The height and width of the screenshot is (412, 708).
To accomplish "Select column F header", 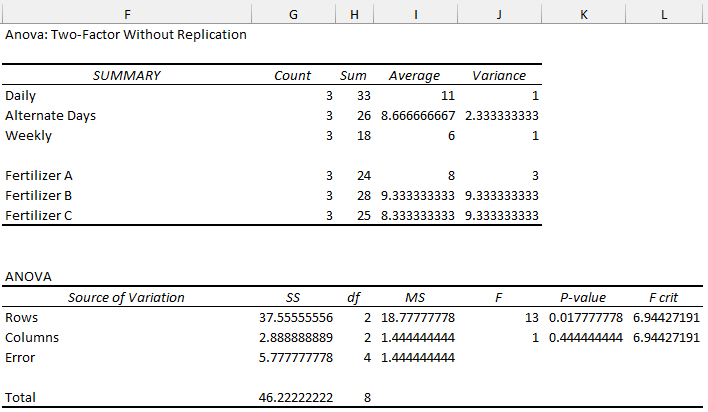I will [126, 12].
